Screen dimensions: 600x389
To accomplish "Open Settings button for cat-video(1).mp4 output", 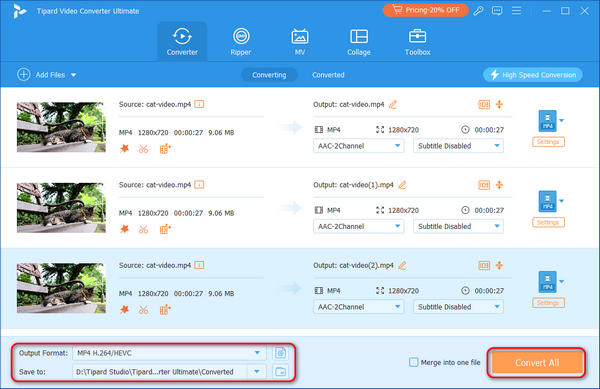I will tap(548, 222).
